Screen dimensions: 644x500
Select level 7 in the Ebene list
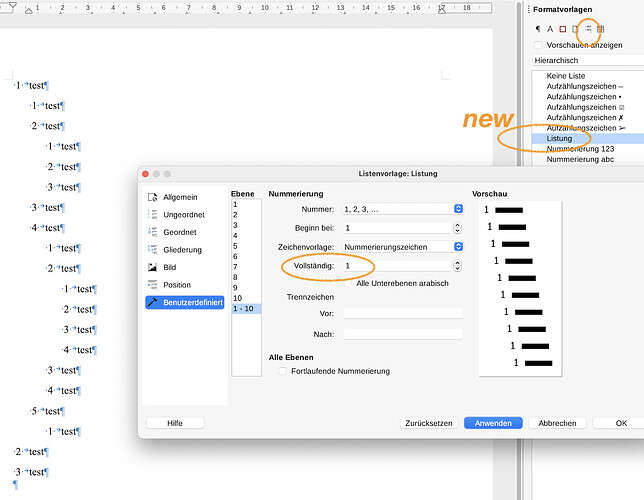coord(246,267)
